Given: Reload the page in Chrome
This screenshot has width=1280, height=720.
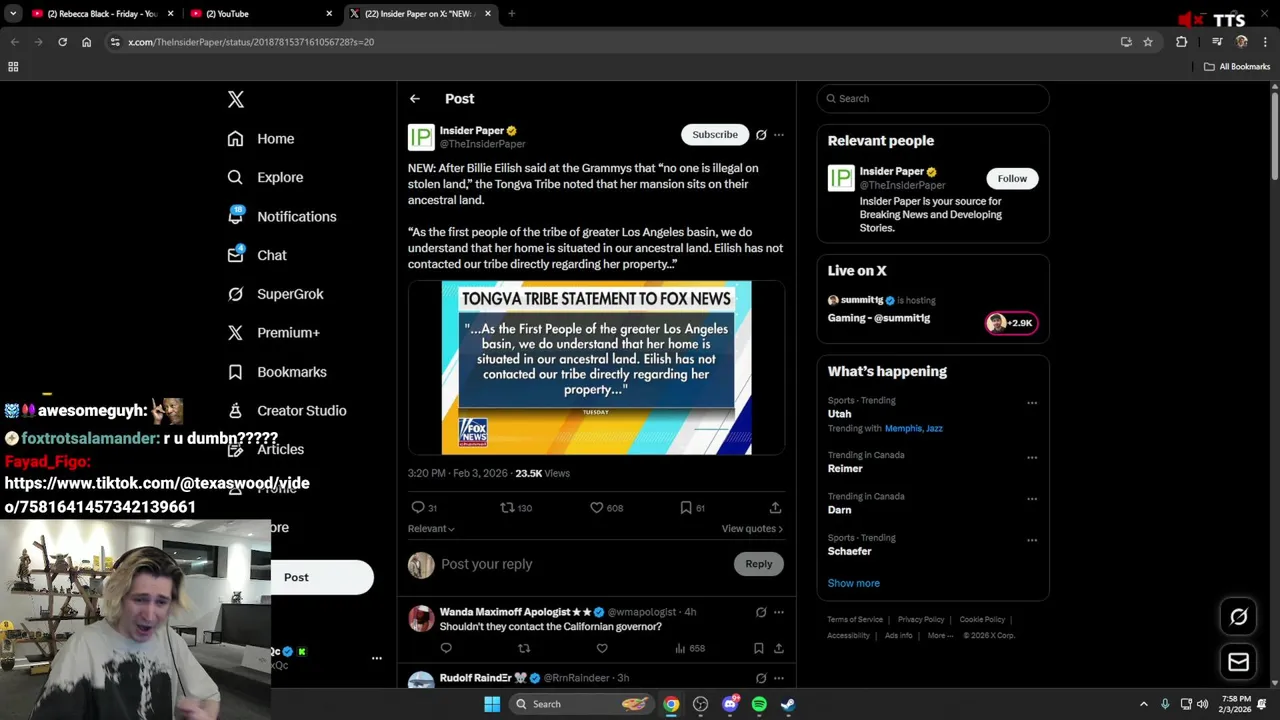Looking at the screenshot, I should (x=62, y=42).
